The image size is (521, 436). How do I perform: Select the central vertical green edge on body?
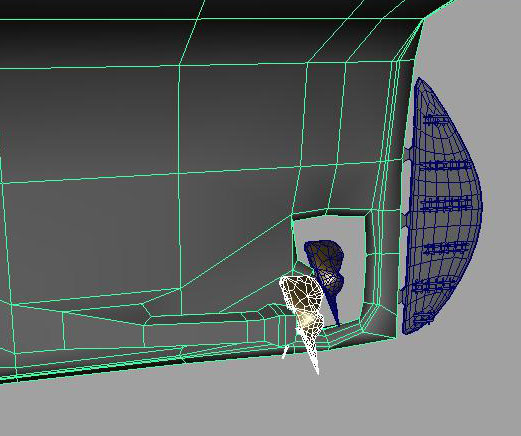click(180, 187)
